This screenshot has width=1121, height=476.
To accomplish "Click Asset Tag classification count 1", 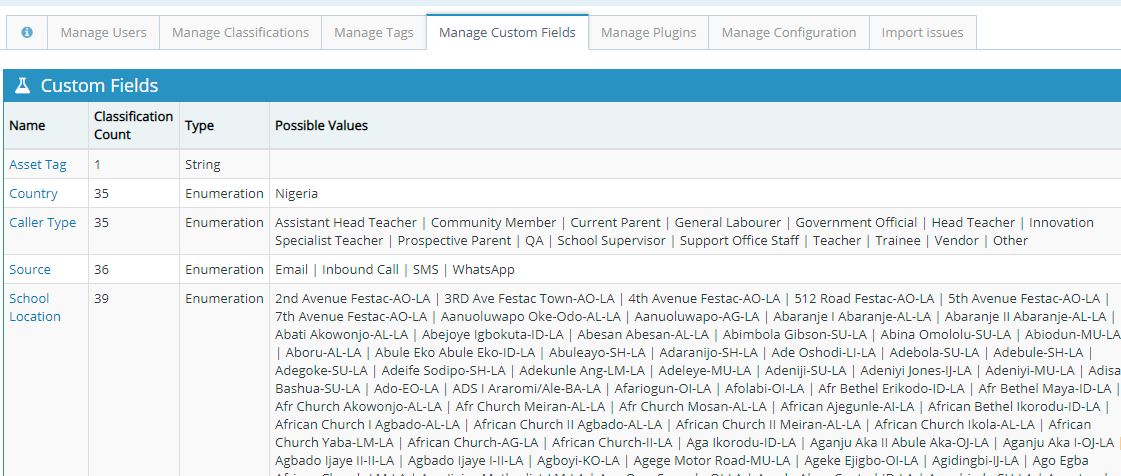I will pos(97,165).
